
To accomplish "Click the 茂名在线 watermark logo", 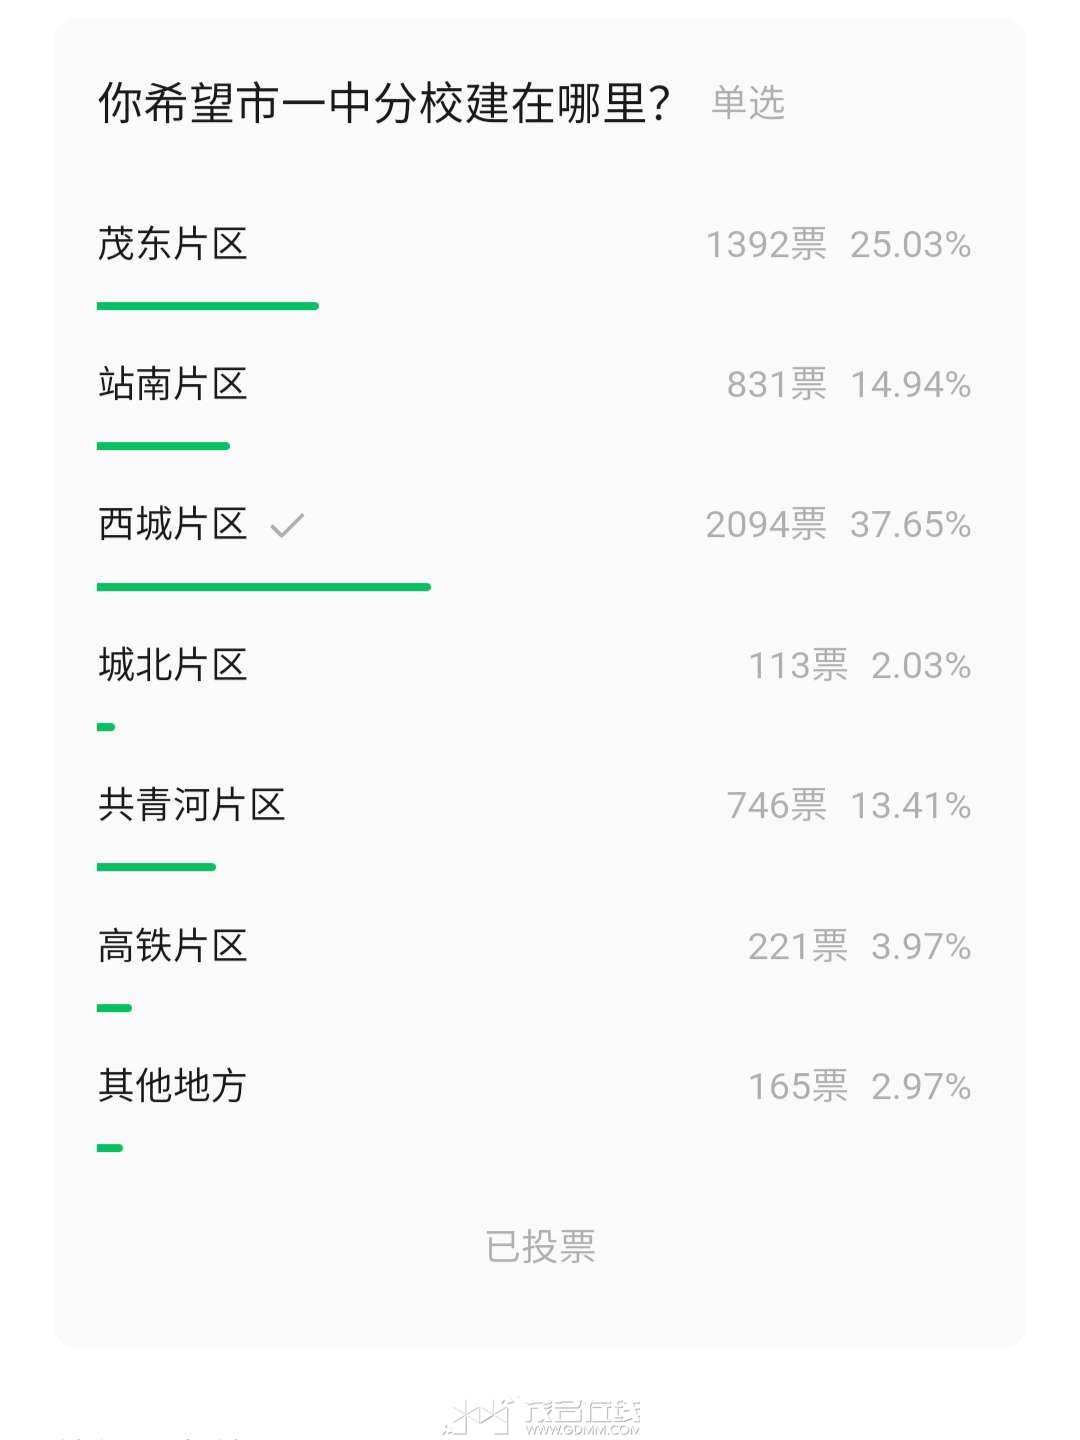I will point(542,1416).
